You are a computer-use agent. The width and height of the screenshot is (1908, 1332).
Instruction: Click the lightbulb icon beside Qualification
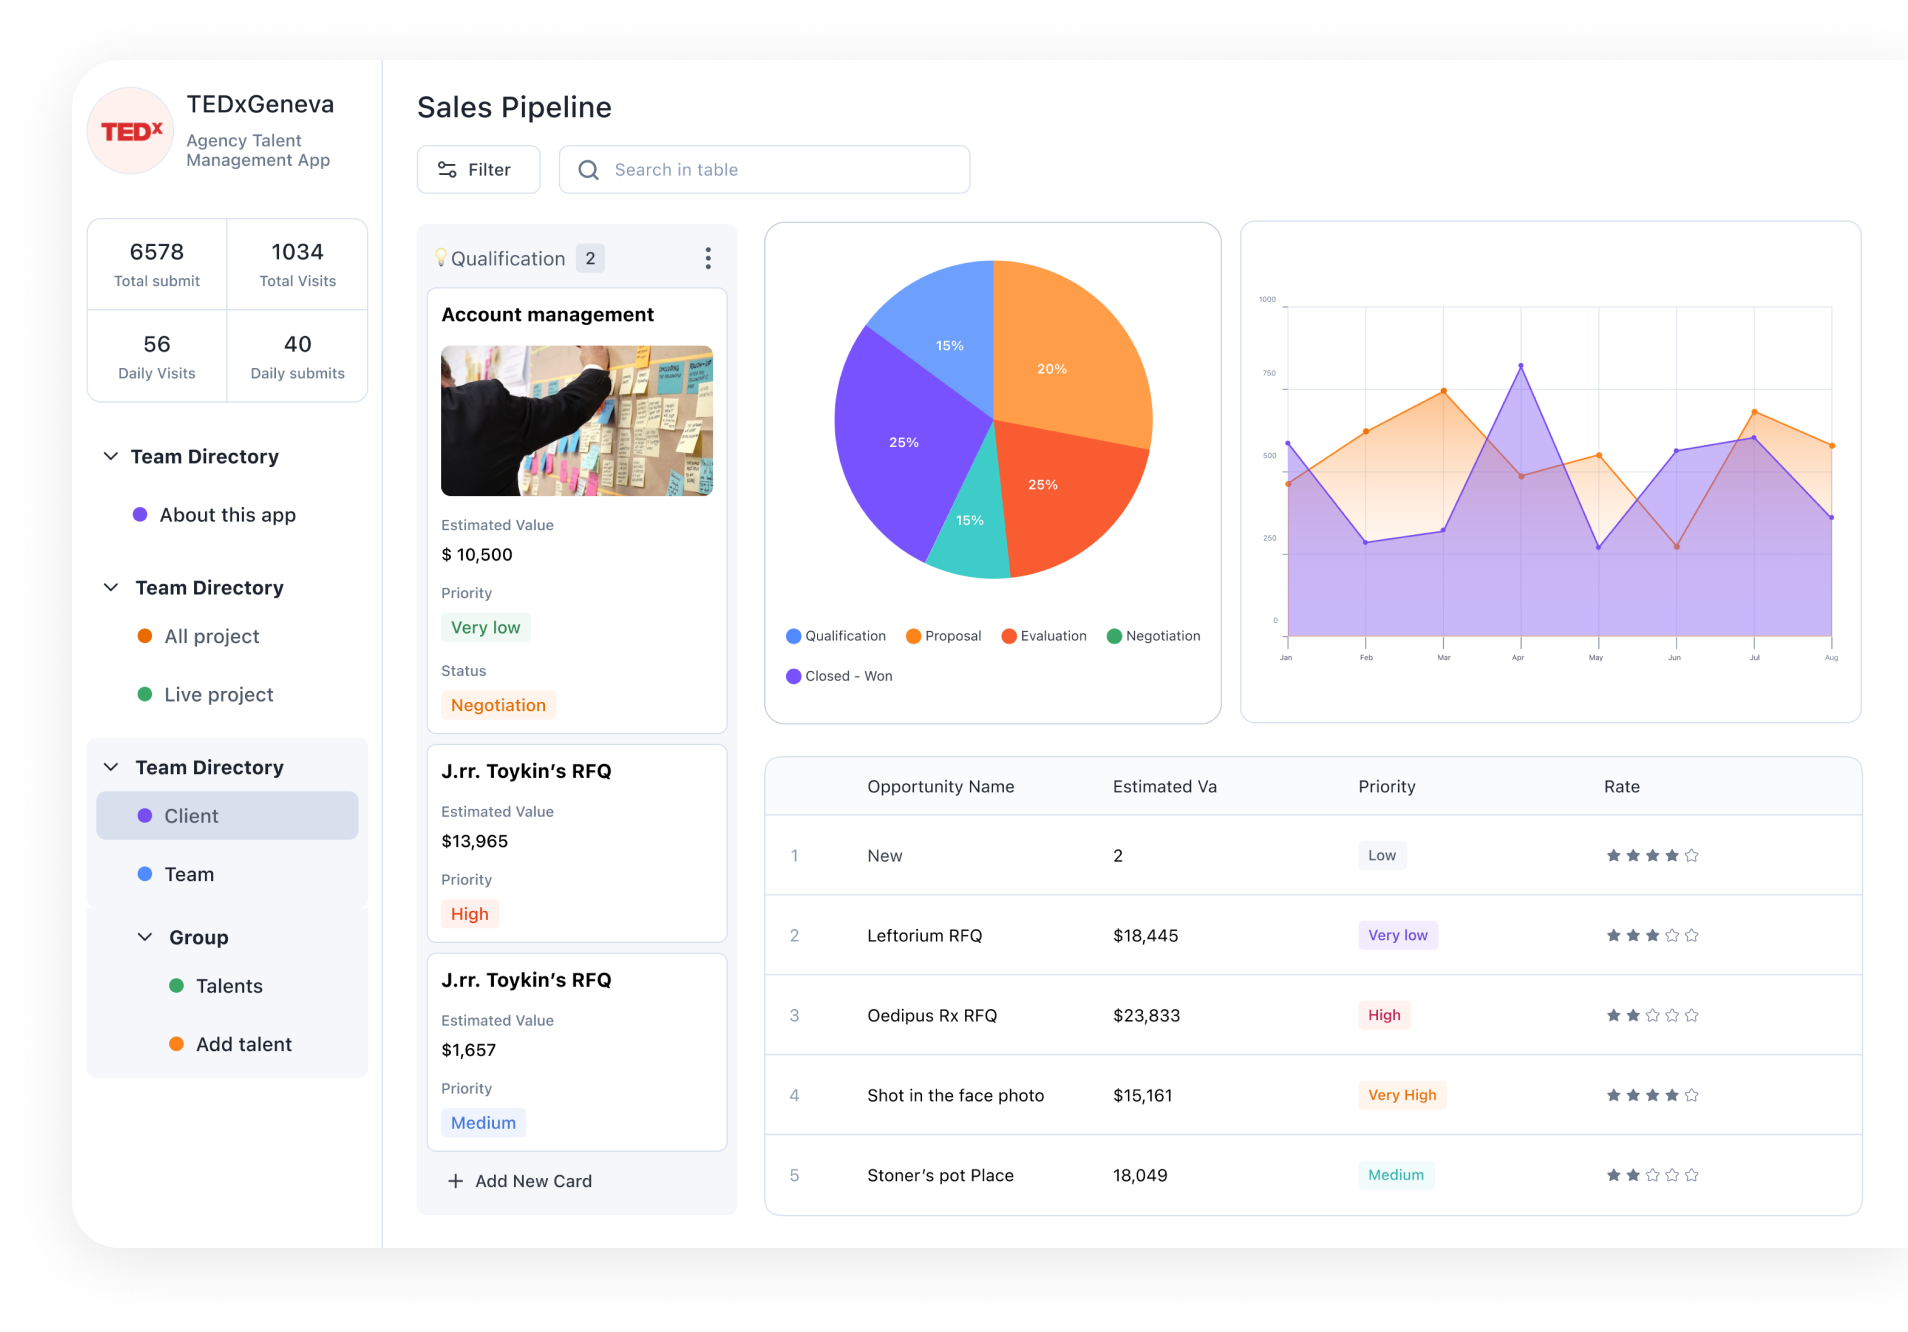coord(440,257)
